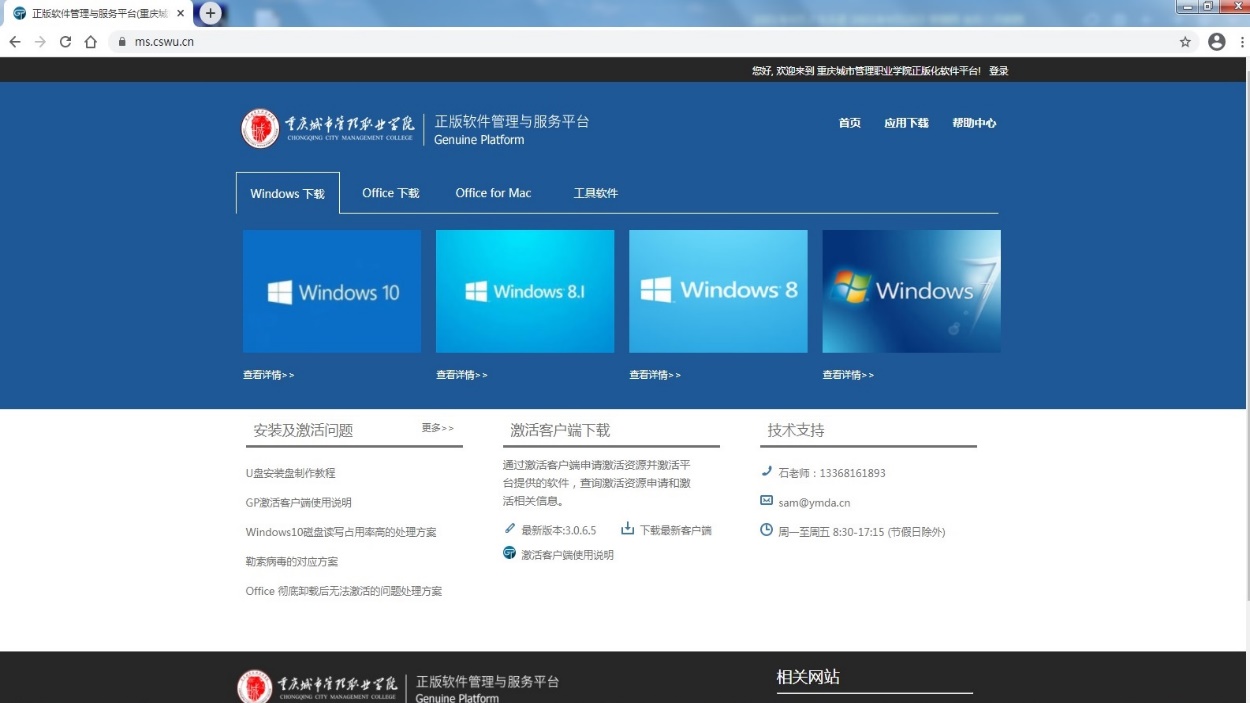Viewport: 1250px width, 703px height.
Task: Click the clock icon for office hours
Action: (x=767, y=530)
